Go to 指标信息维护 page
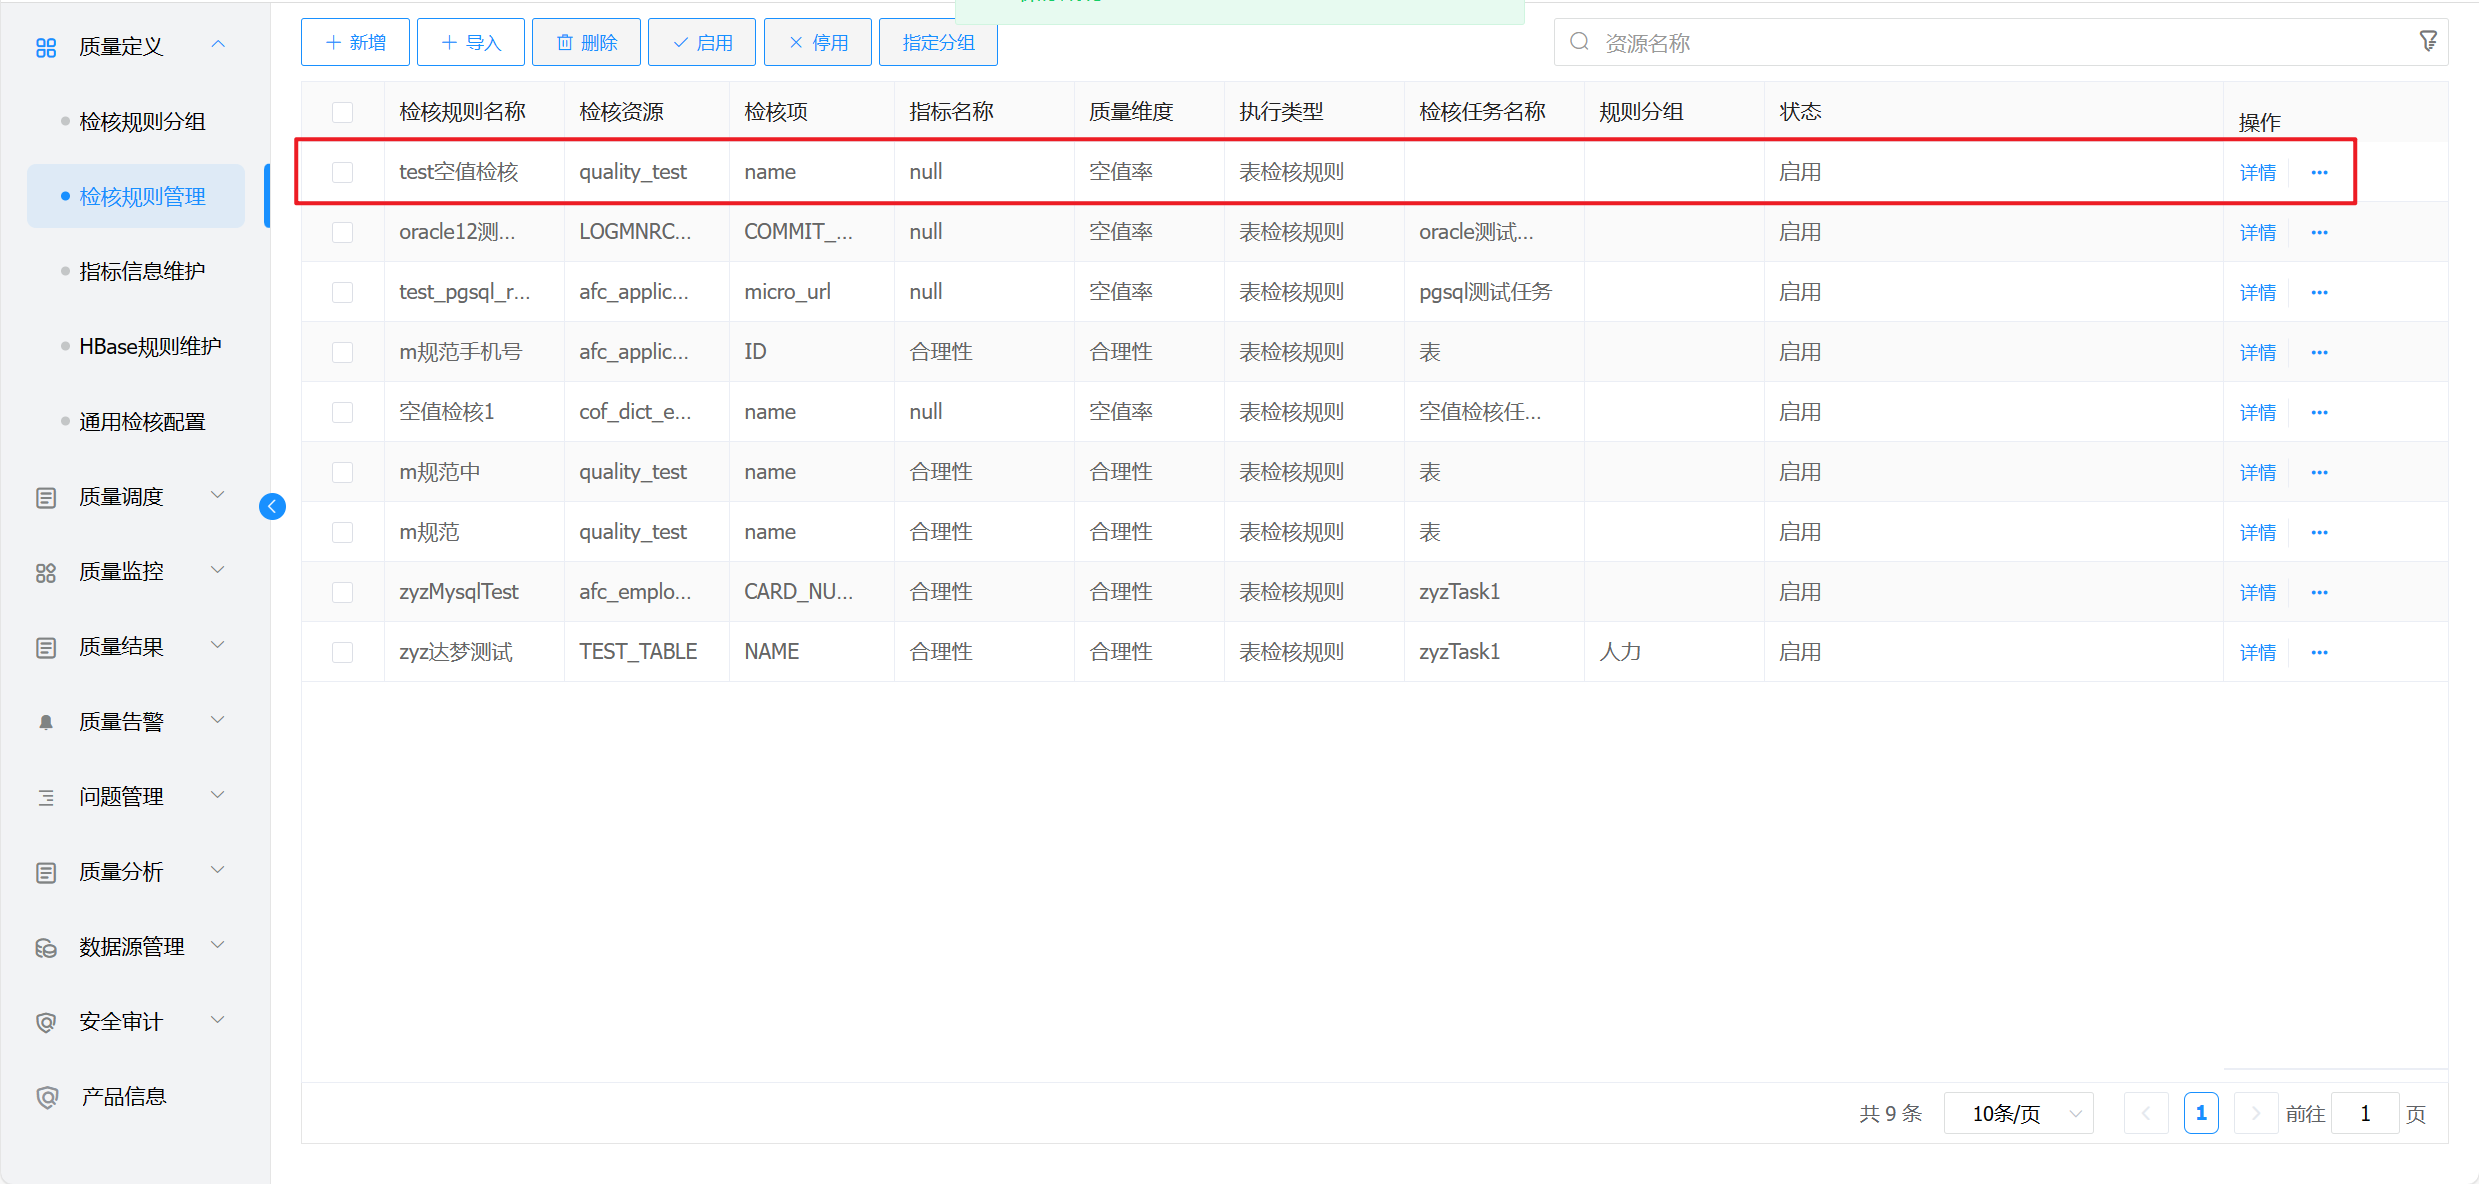Screen dimensions: 2479x1184 [x=142, y=272]
